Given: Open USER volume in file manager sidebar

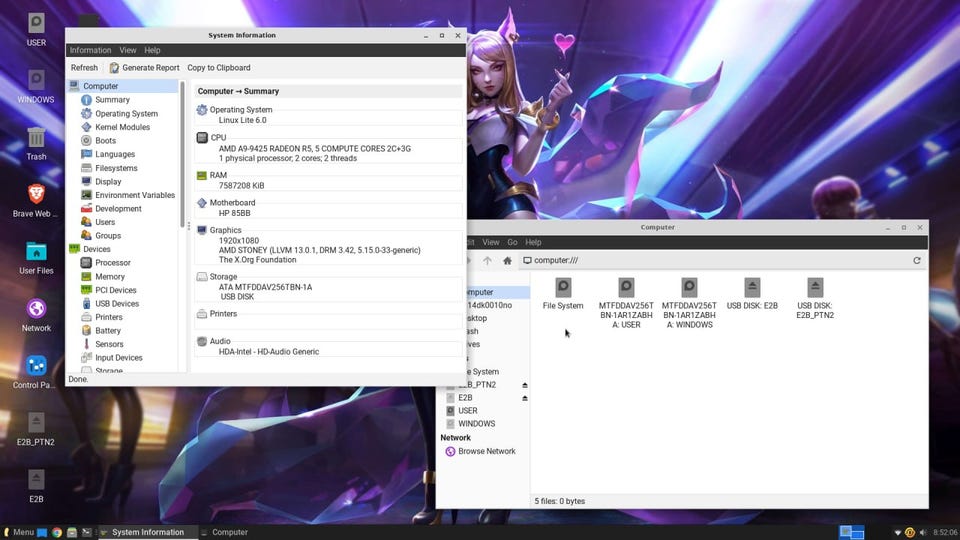Looking at the screenshot, I should [467, 410].
